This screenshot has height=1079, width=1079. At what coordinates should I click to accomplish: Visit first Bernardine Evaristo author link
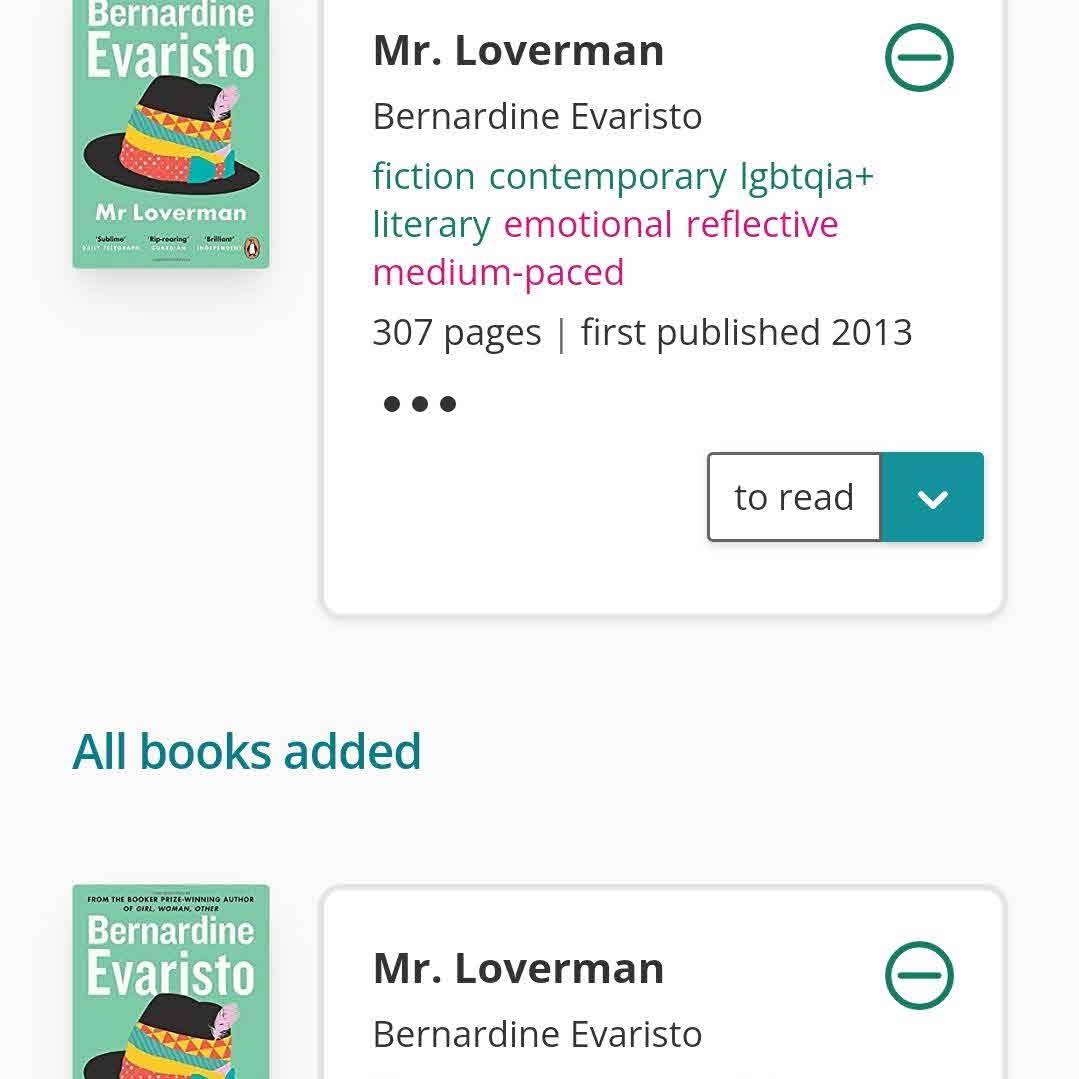[537, 116]
